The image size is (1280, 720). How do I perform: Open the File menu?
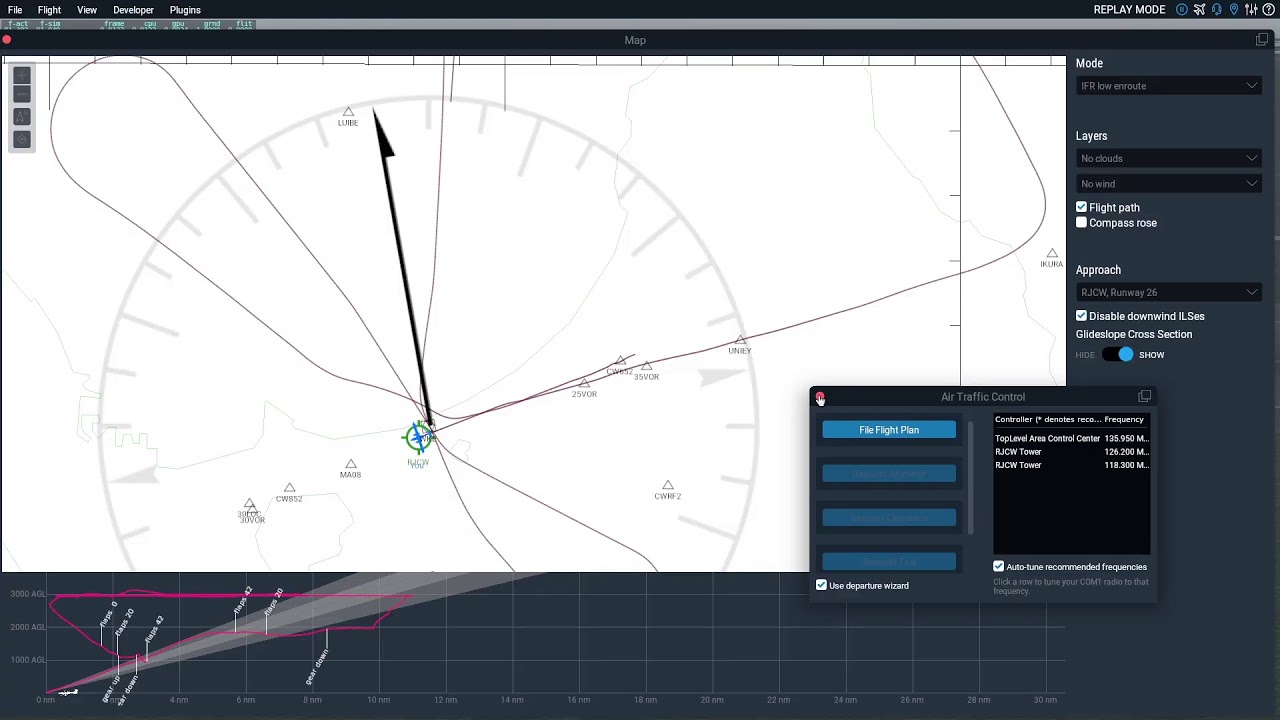15,10
